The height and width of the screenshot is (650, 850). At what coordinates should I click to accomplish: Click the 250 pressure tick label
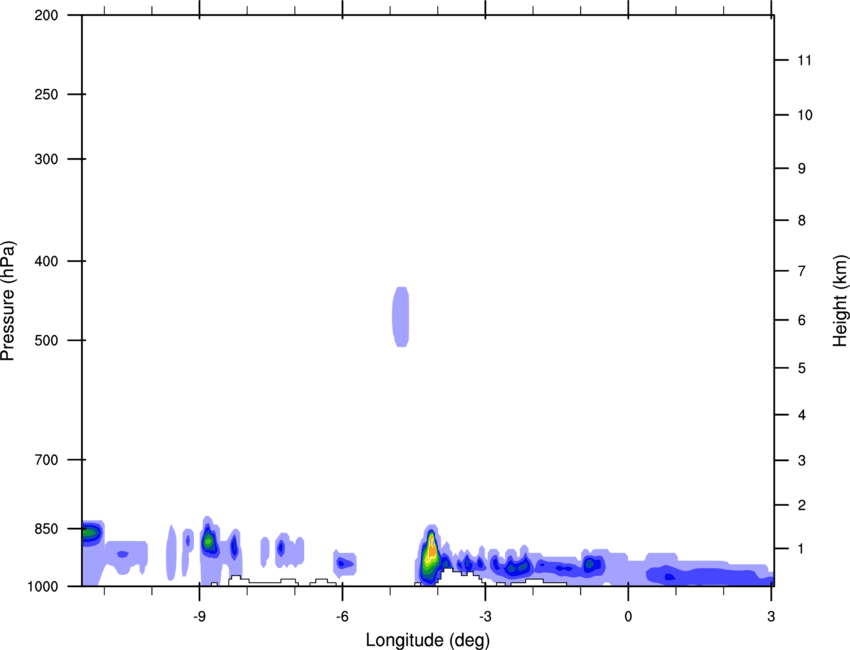coord(46,94)
